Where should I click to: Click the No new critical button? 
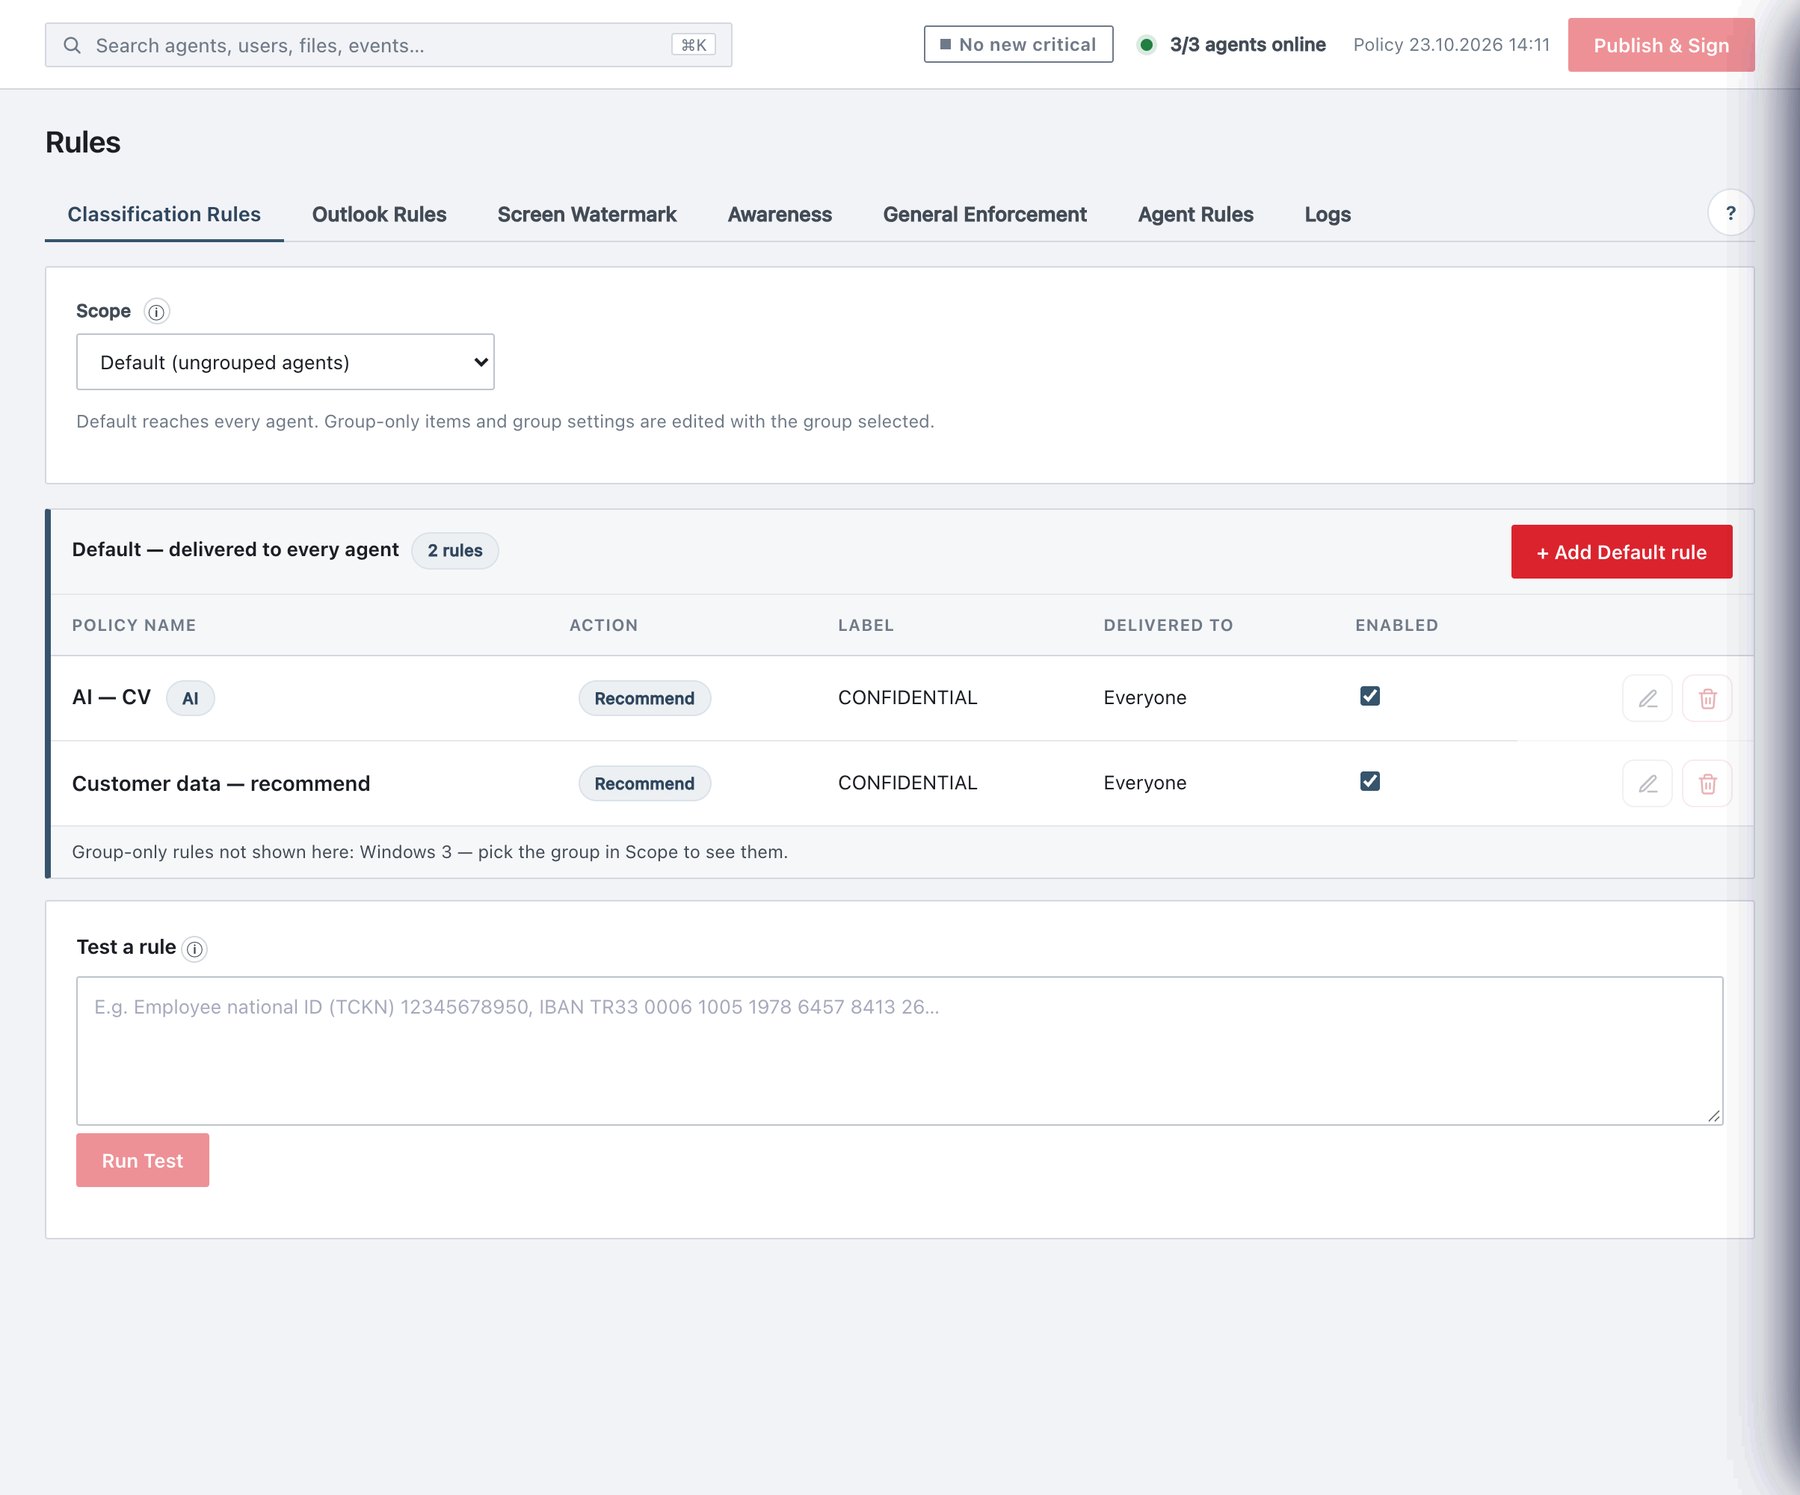click(x=1018, y=44)
